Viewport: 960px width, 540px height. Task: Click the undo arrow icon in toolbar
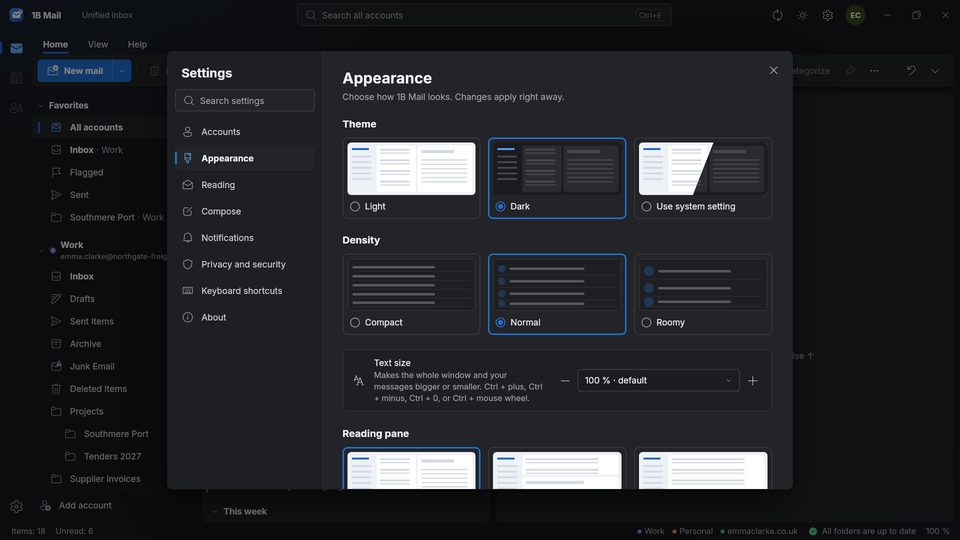(x=911, y=71)
